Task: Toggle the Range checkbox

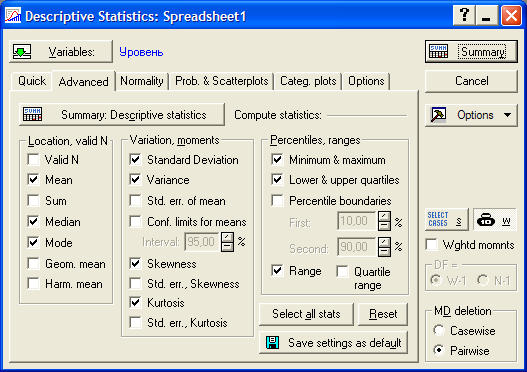Action: (277, 271)
